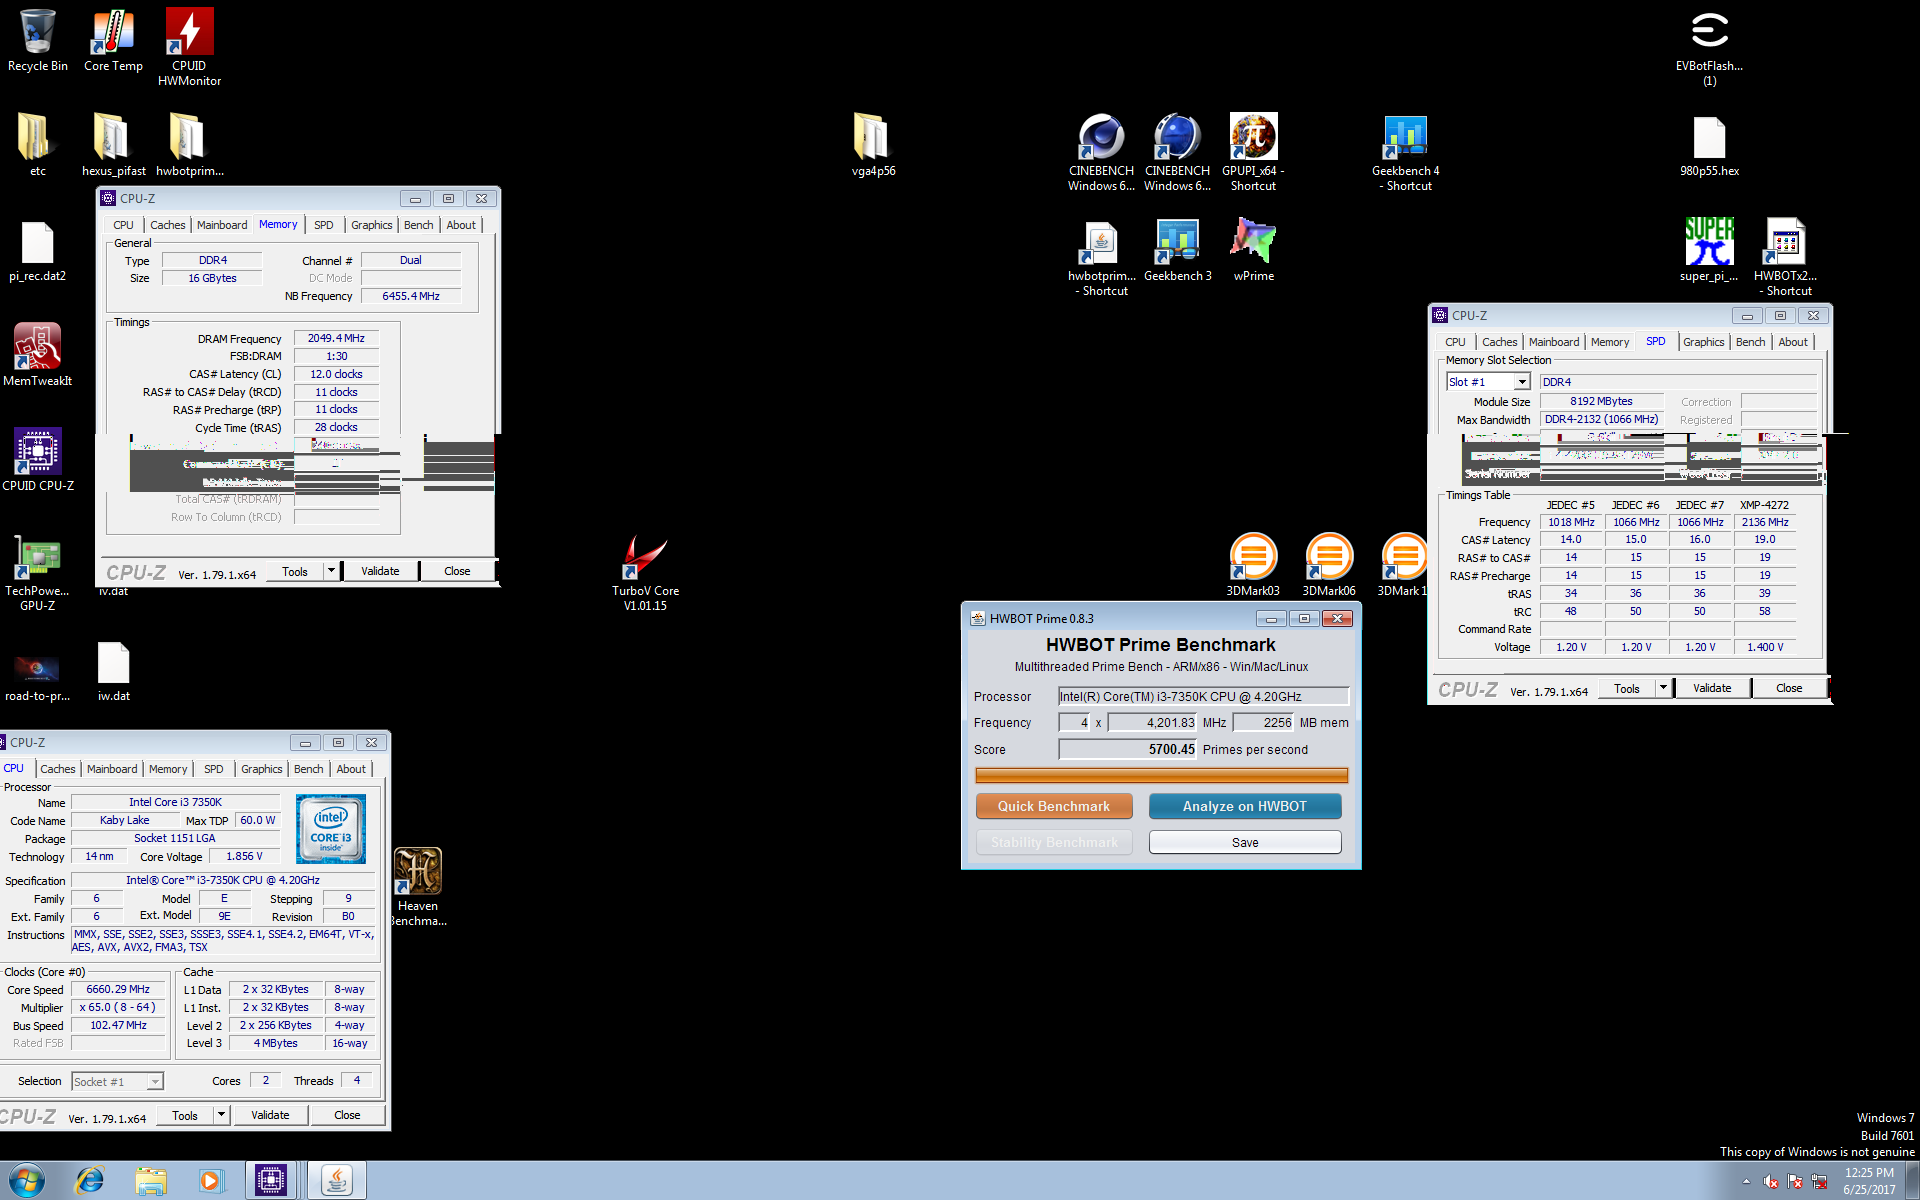The image size is (1920, 1200).
Task: Switch to SPD tab in Memory CPU-Z window
Action: [x=324, y=225]
